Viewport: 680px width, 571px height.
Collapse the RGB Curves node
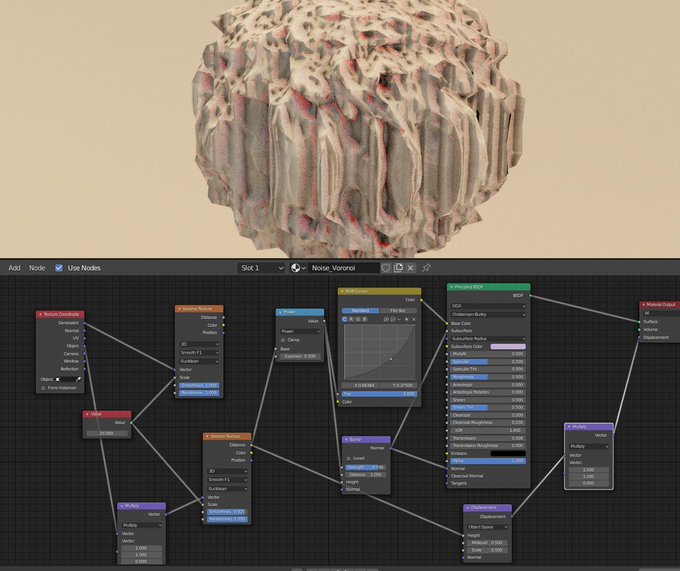[x=342, y=291]
